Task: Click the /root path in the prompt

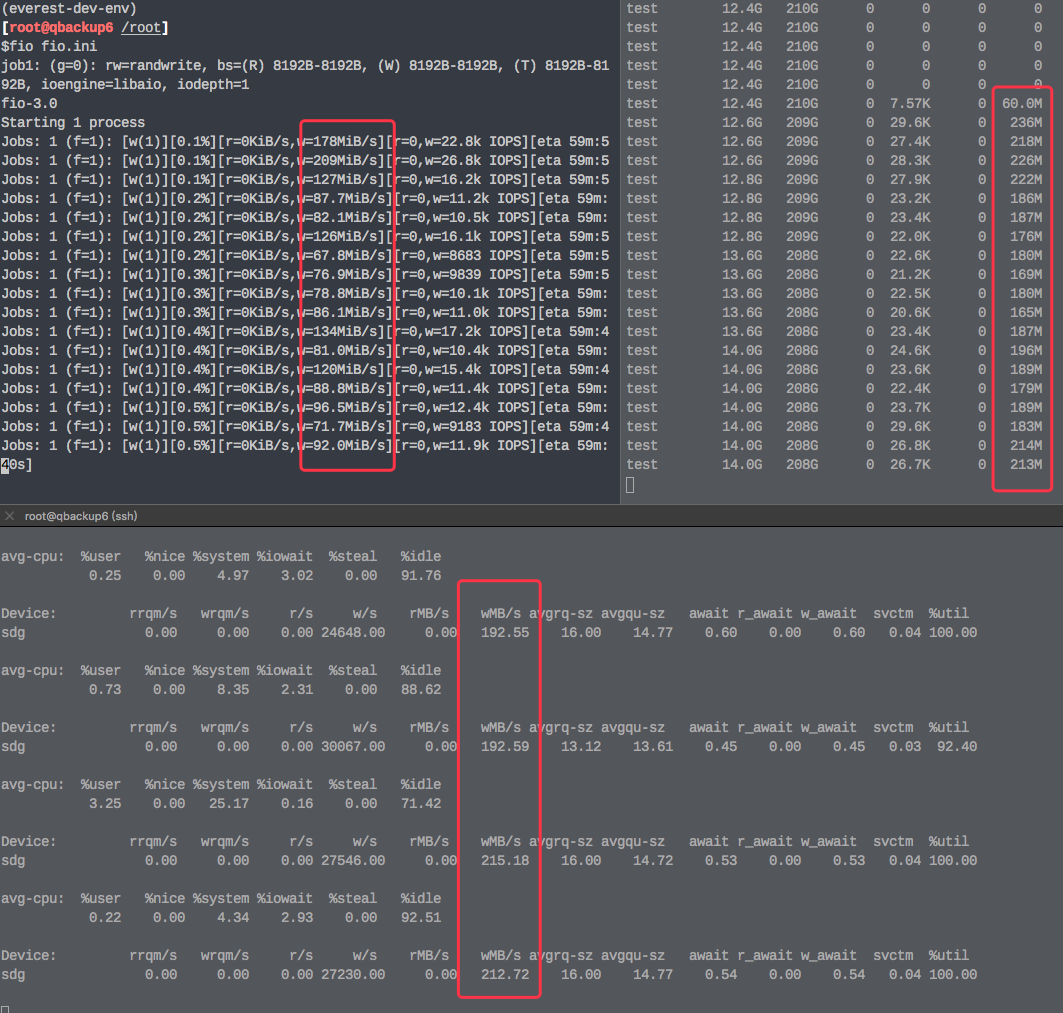Action: (x=142, y=27)
